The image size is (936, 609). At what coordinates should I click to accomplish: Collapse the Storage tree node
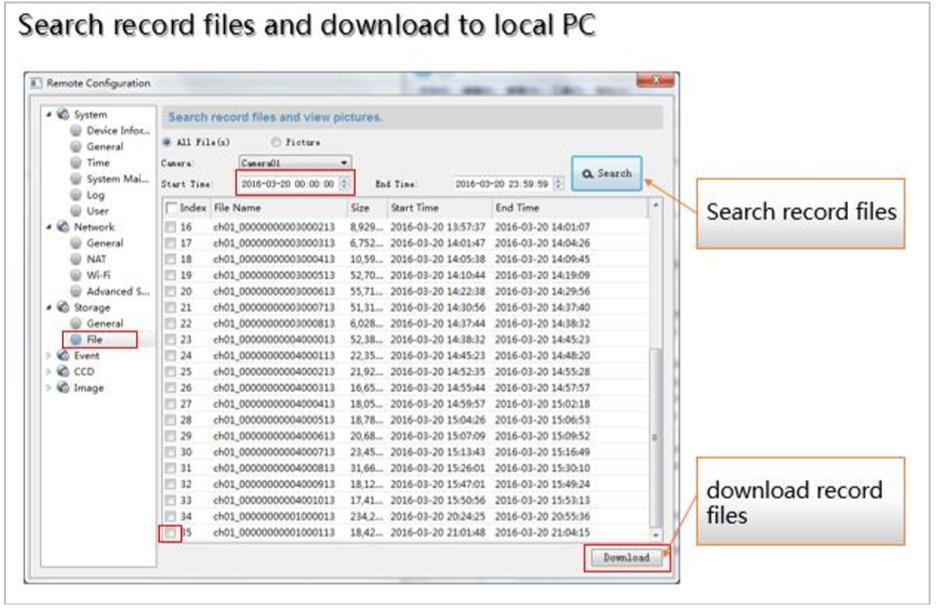(x=49, y=307)
